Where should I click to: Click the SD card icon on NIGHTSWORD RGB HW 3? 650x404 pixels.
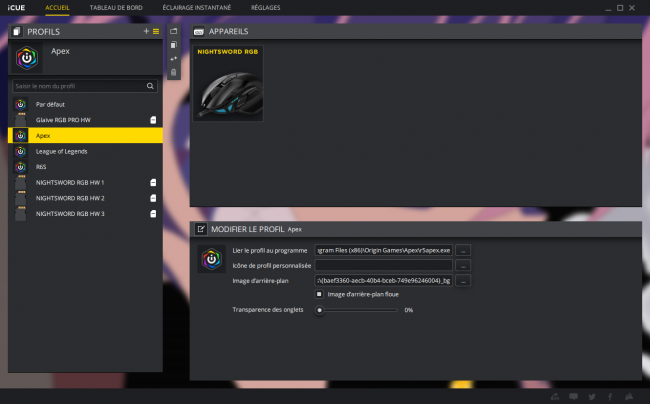[x=153, y=214]
